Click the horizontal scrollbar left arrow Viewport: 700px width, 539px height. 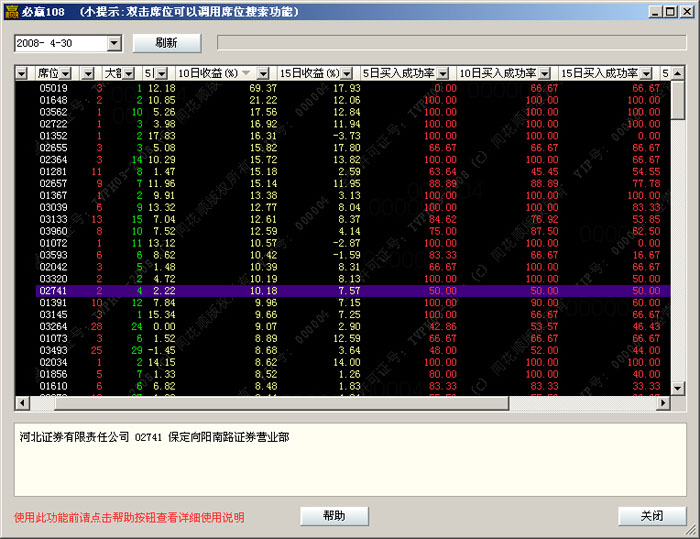[x=21, y=403]
